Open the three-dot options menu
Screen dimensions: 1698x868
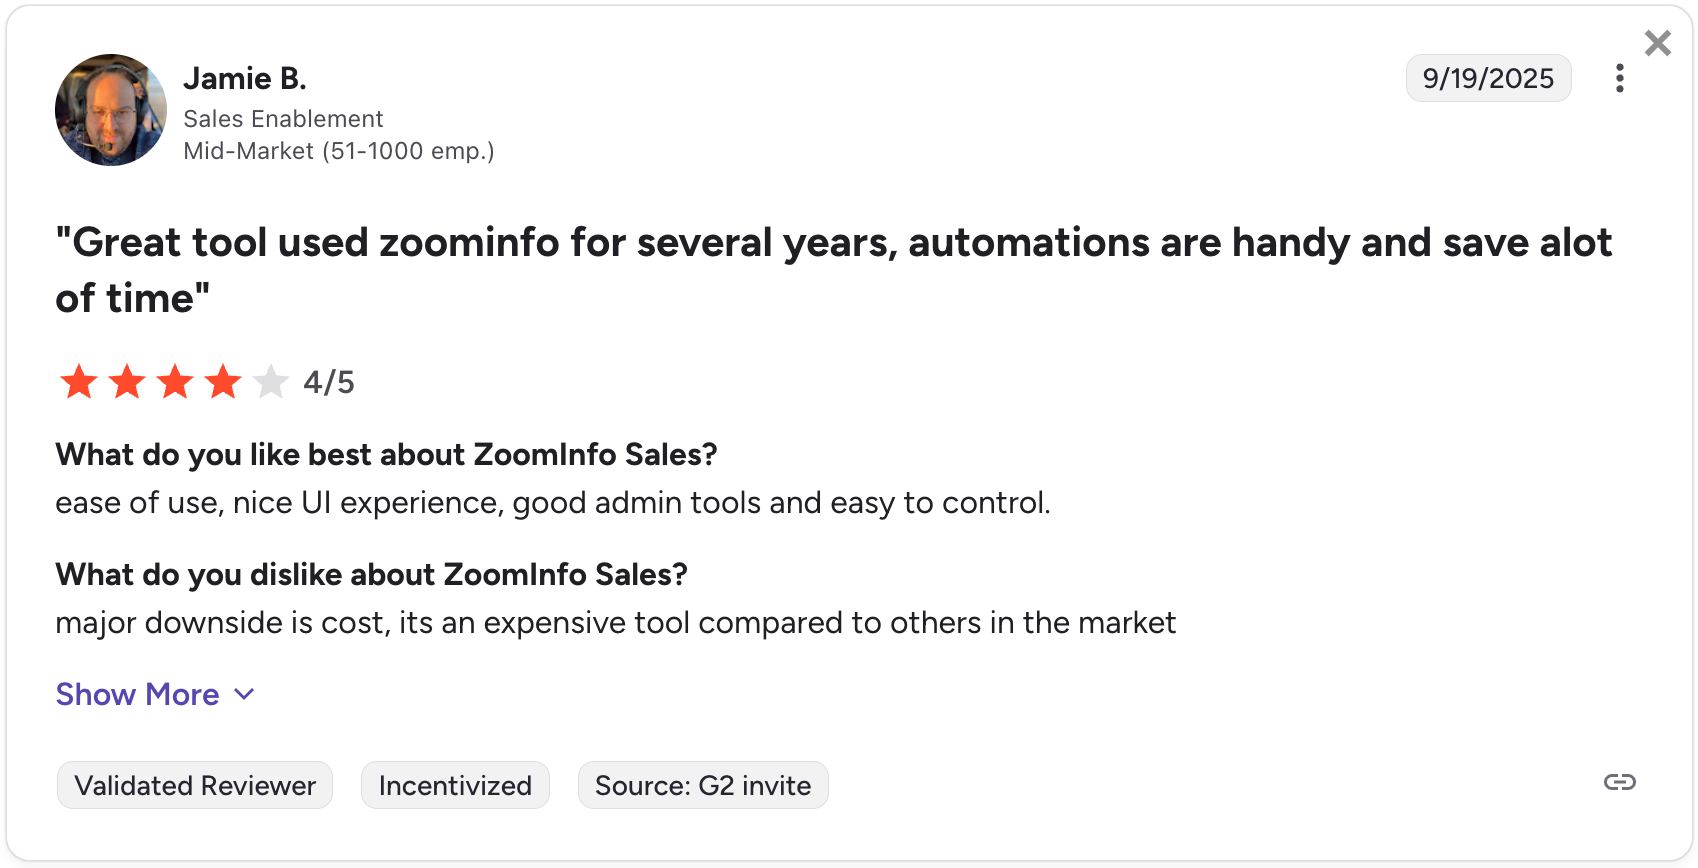point(1619,78)
